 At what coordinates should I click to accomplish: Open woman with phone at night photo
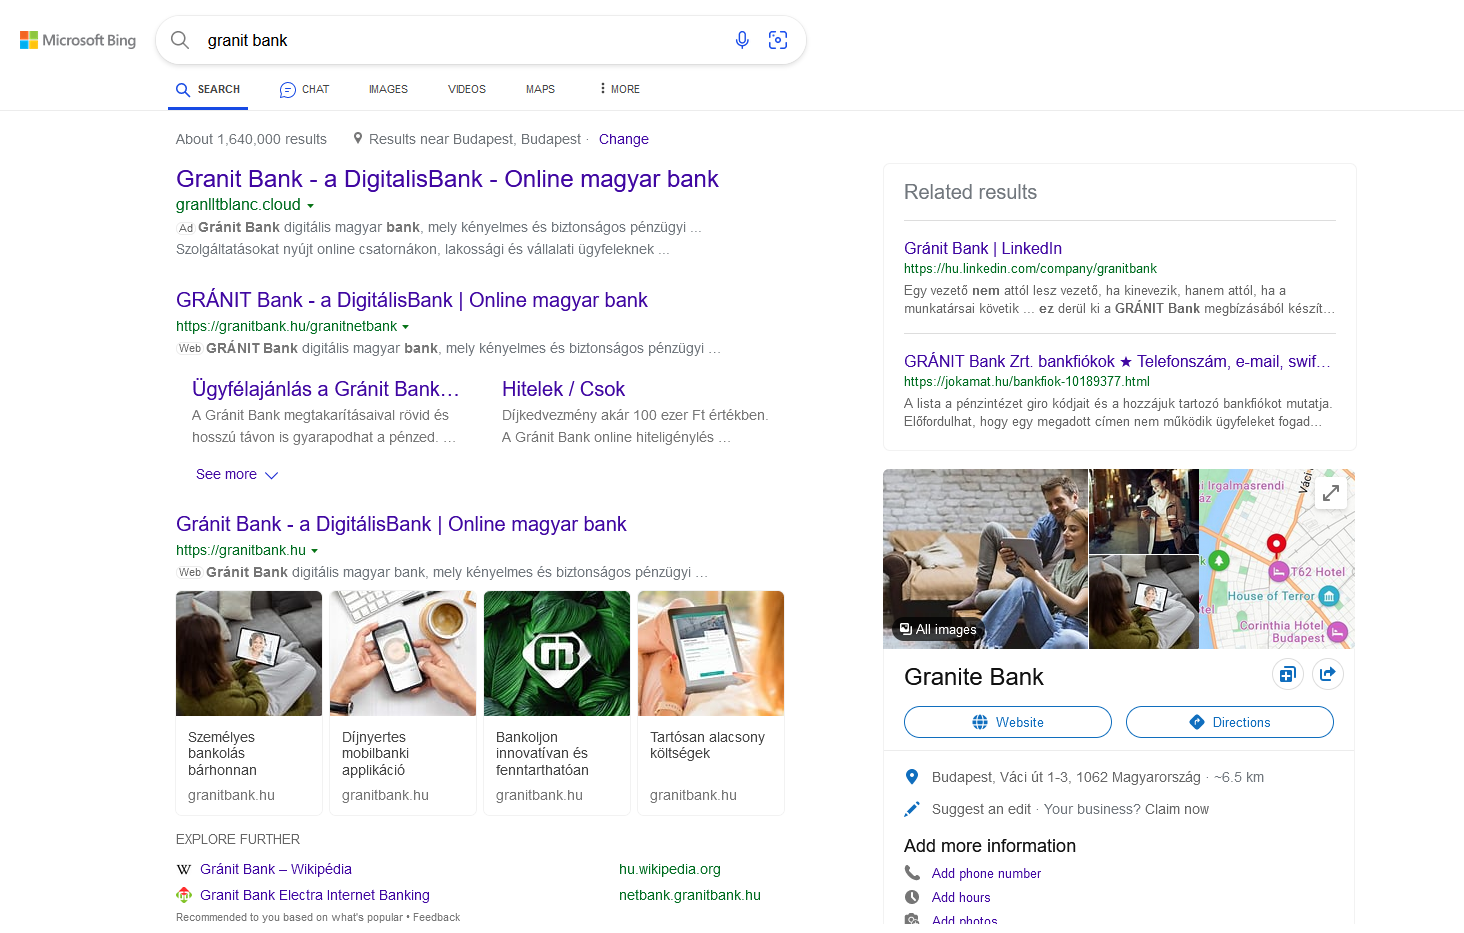coord(1144,511)
